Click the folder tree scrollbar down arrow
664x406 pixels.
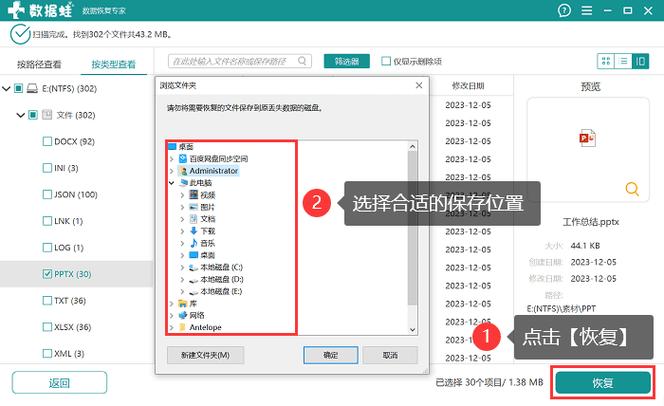point(412,329)
